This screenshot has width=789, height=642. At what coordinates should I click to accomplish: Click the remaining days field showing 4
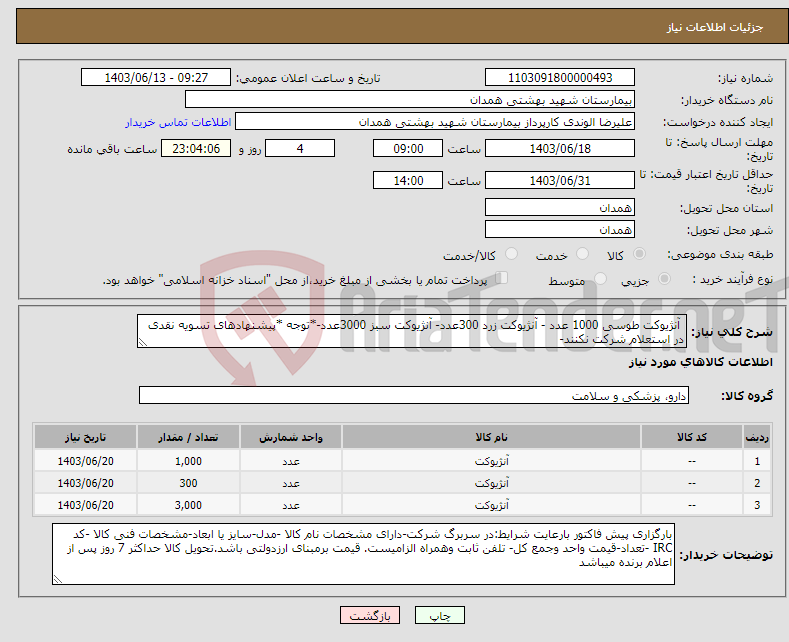pyautogui.click(x=300, y=148)
